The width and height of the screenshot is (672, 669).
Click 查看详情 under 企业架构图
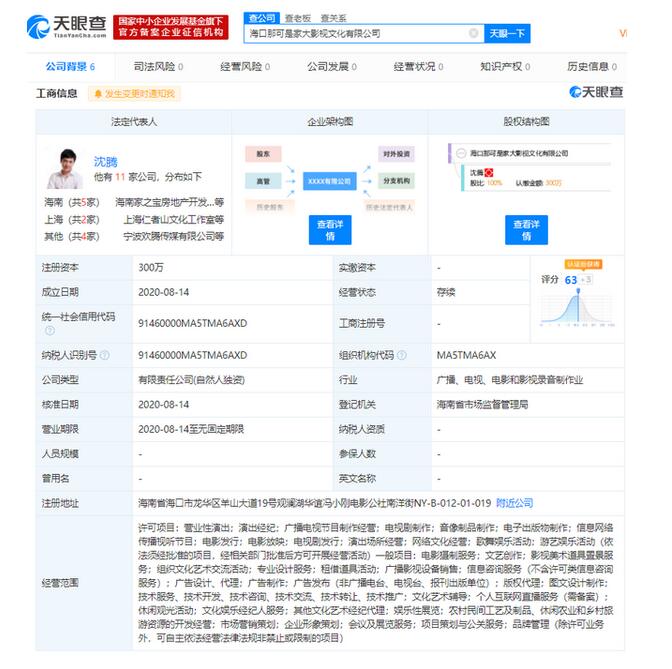(x=330, y=230)
